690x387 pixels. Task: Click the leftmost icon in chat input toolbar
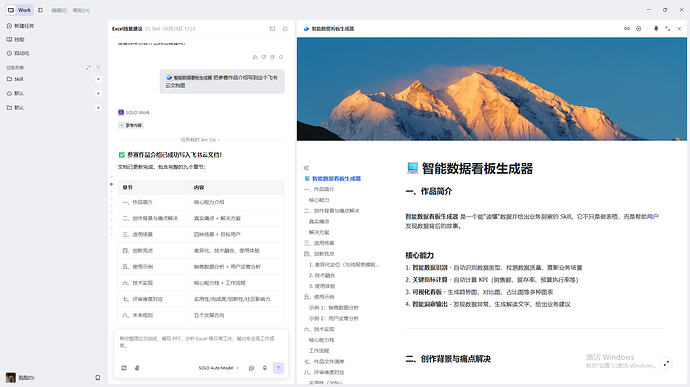(124, 368)
